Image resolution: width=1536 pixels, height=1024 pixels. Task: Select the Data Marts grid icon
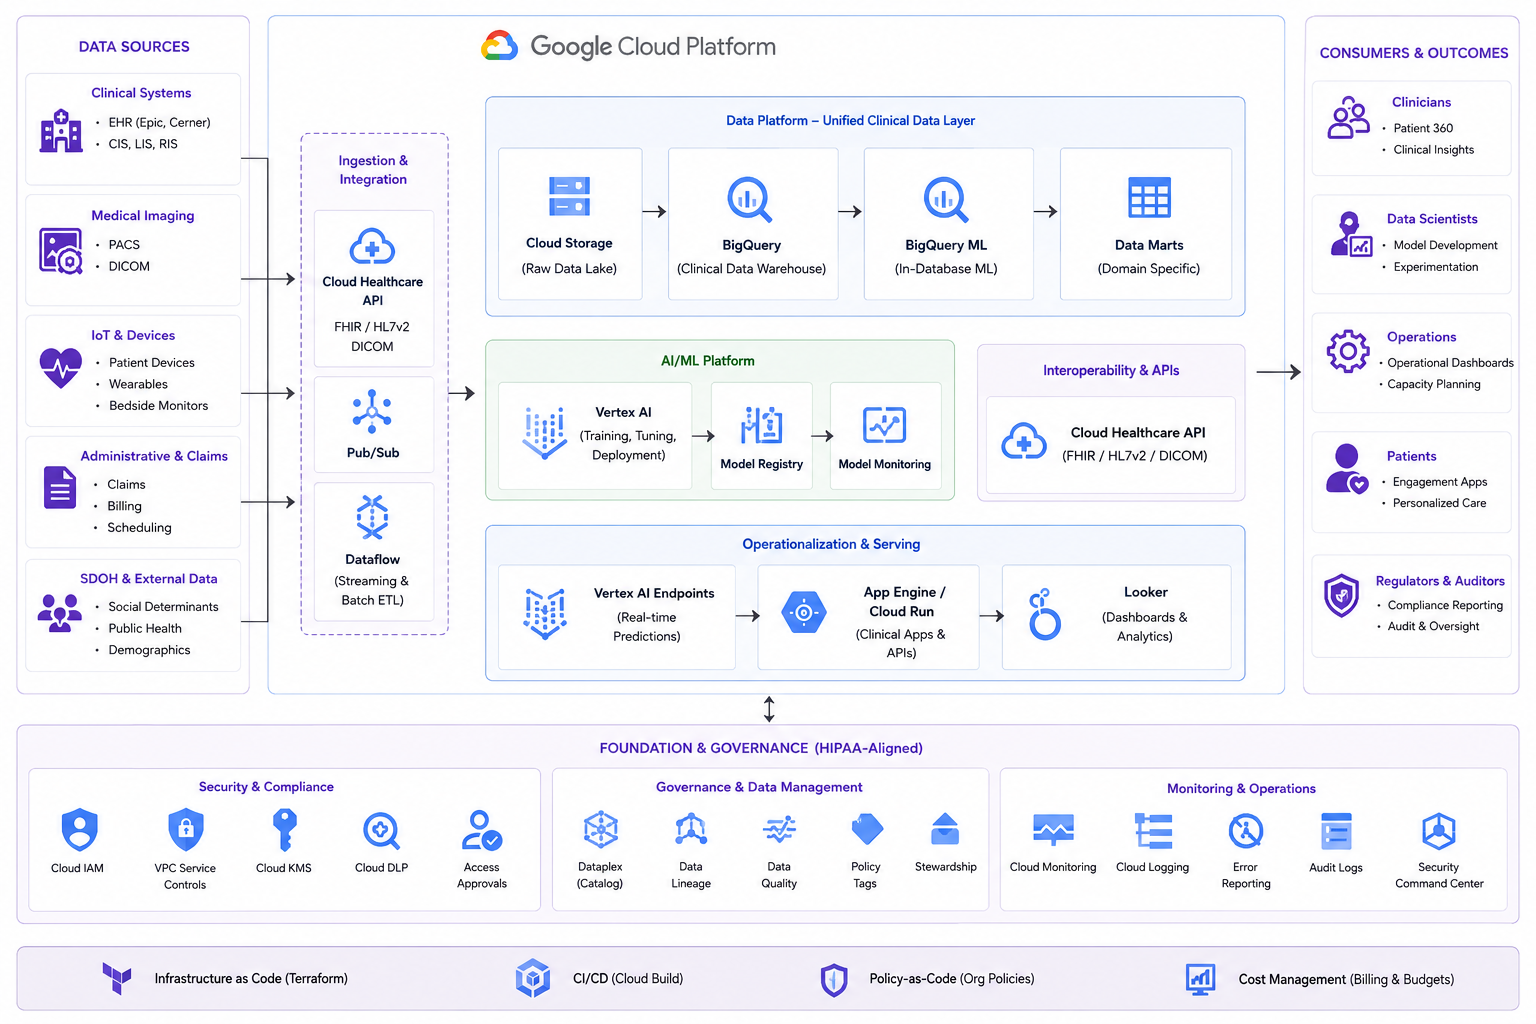click(x=1149, y=198)
